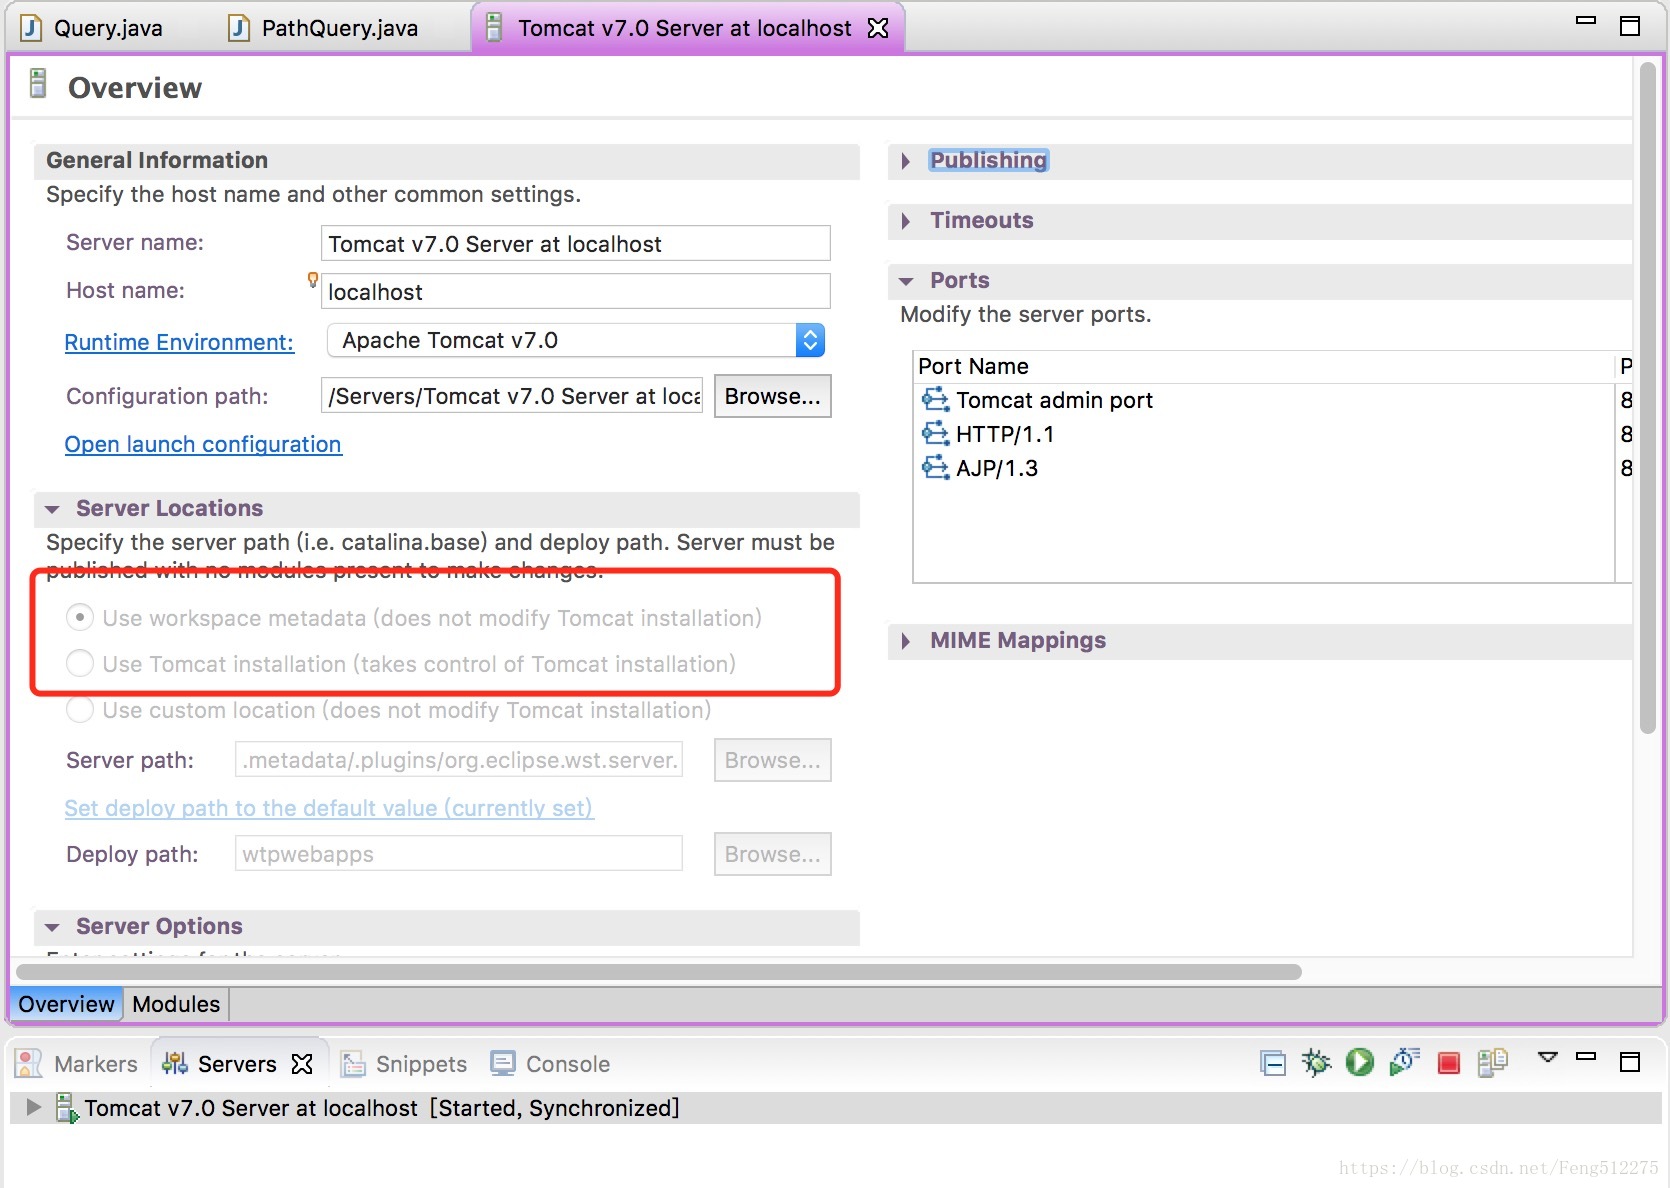This screenshot has width=1670, height=1188.
Task: Minimize the Servers panel
Action: [x=1586, y=1056]
